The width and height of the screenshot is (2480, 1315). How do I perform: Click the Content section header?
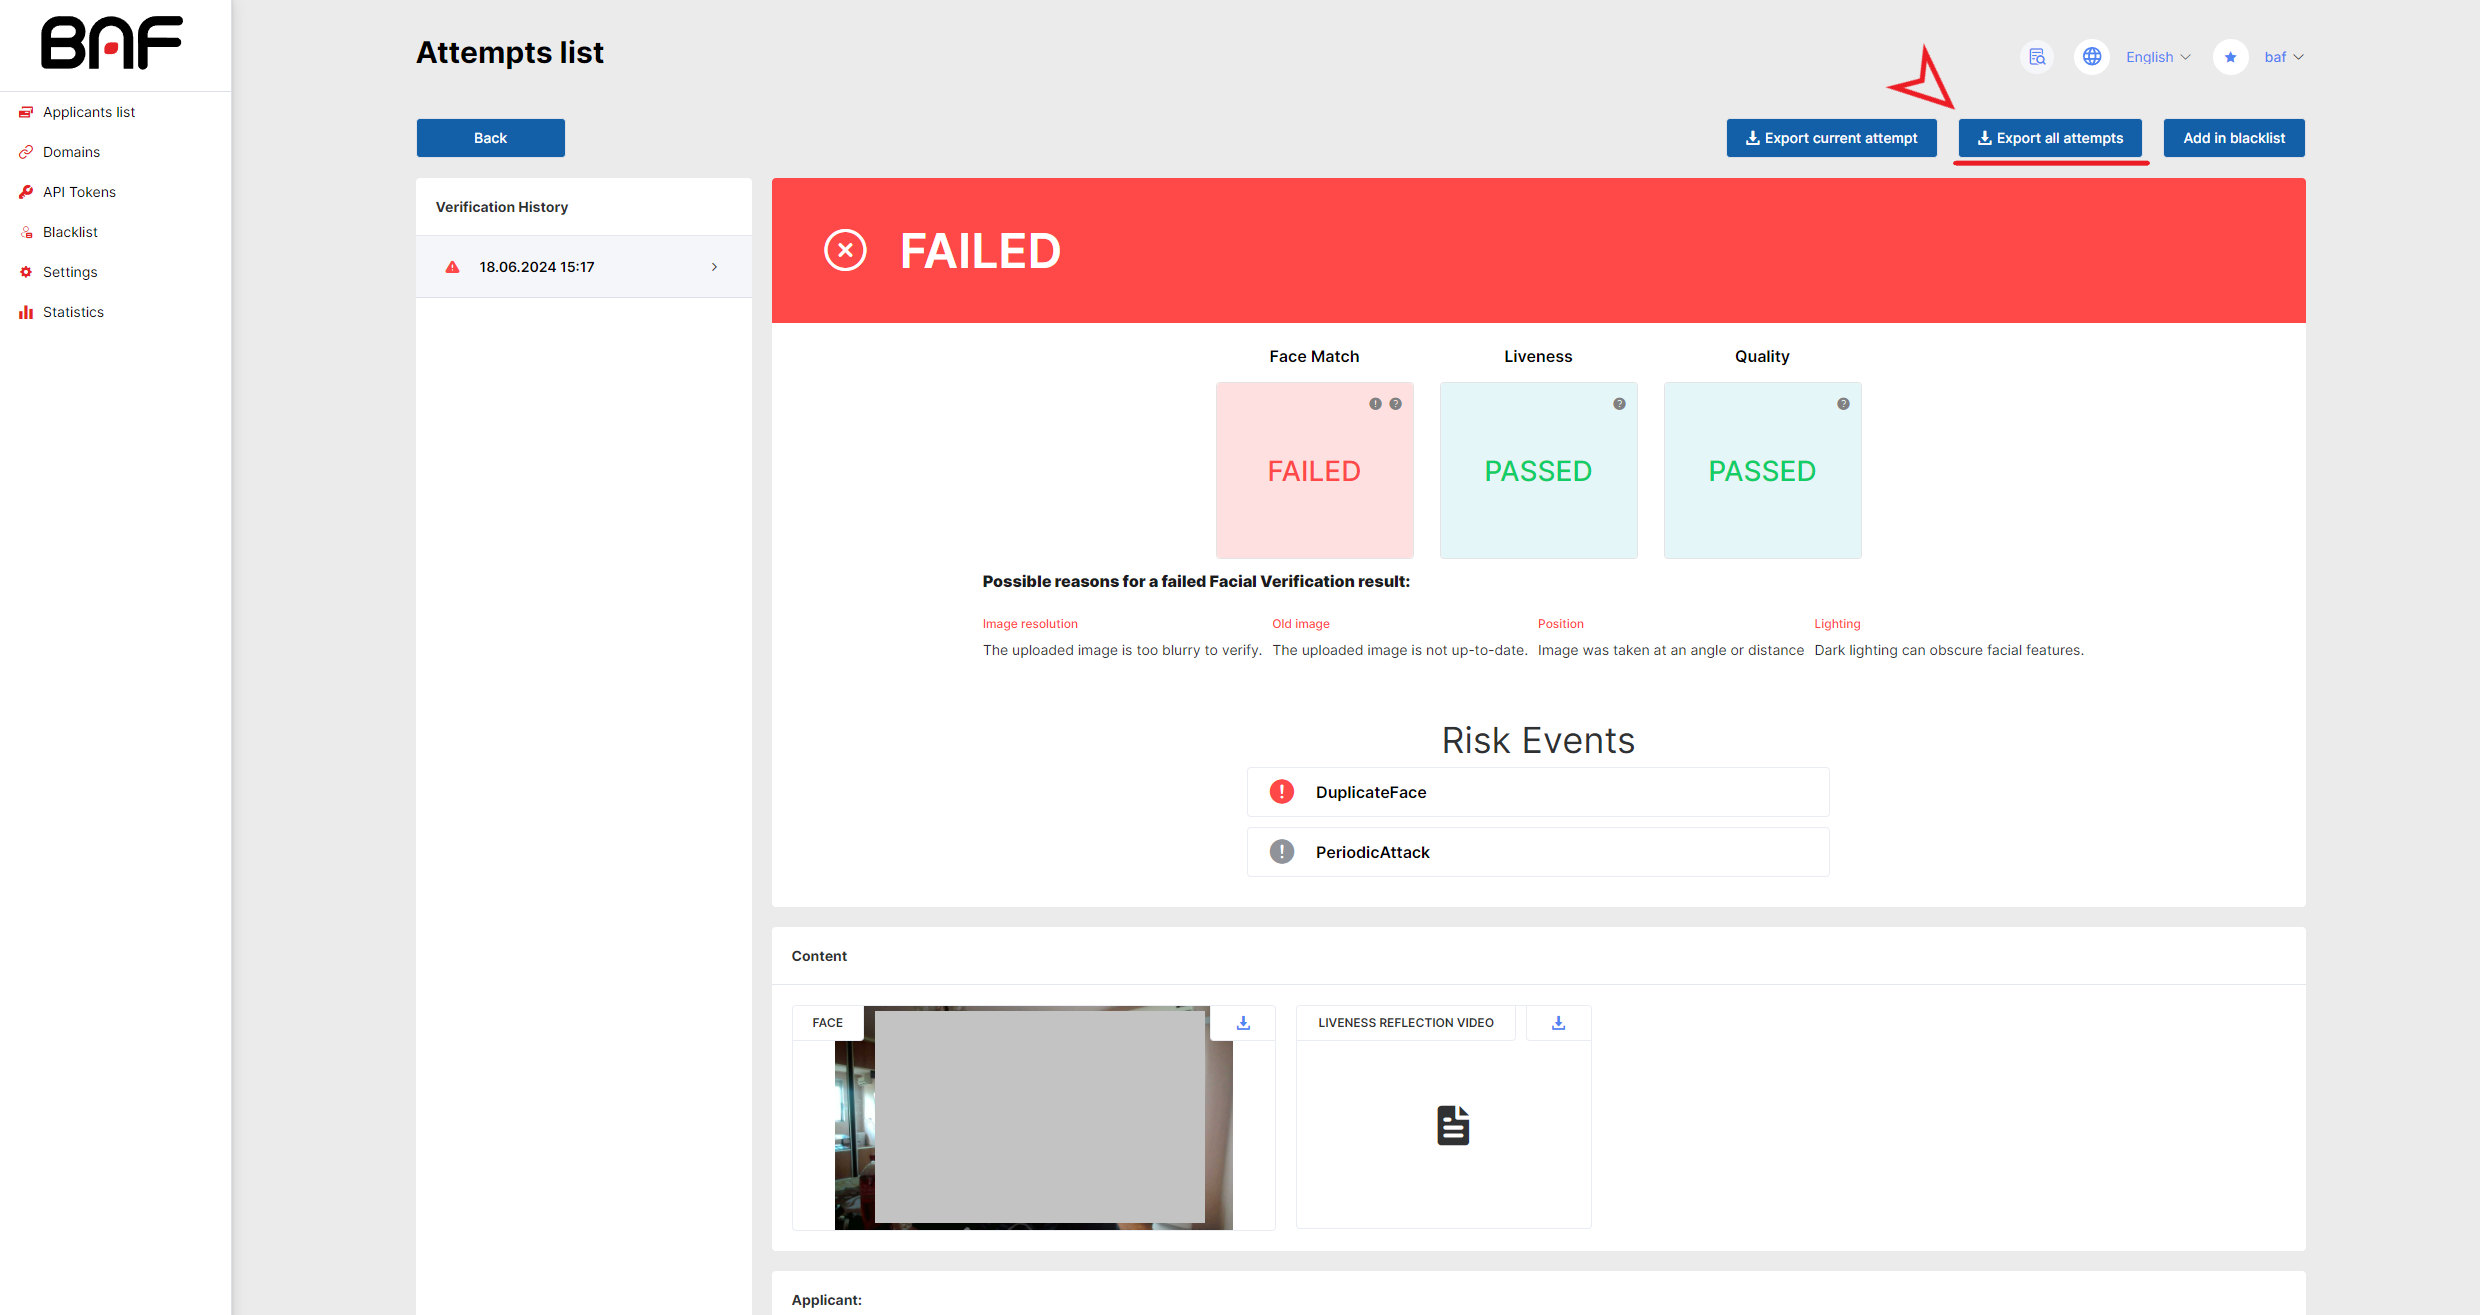pyautogui.click(x=819, y=956)
